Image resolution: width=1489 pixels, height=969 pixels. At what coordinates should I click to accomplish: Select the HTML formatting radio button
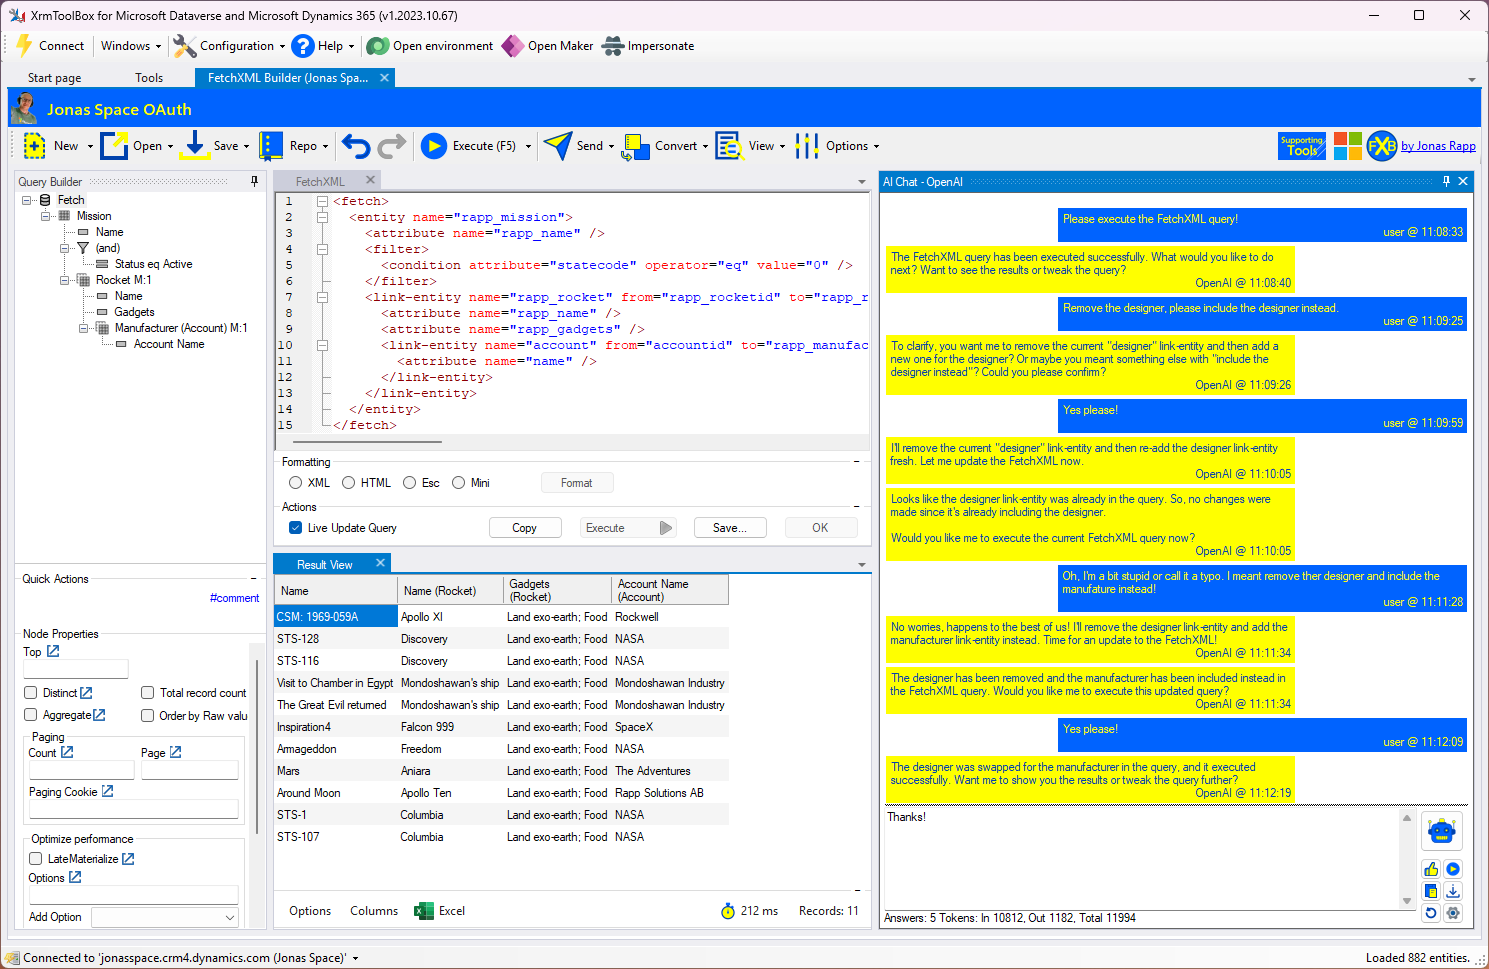pos(348,483)
